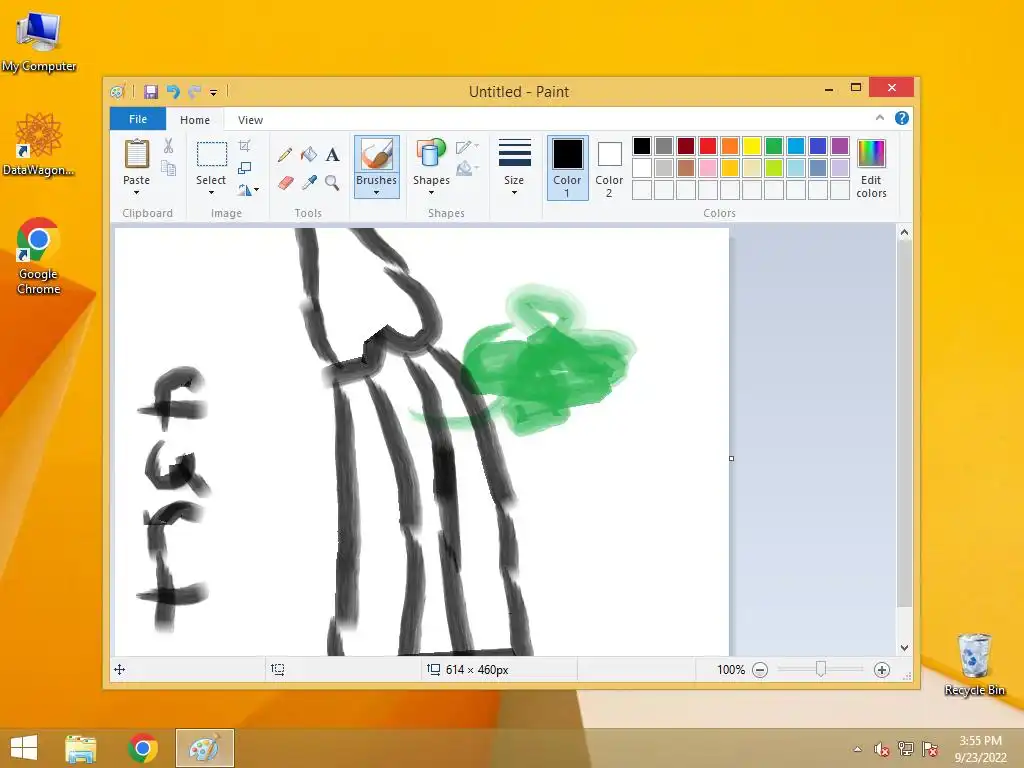
Task: Expand the Paste dropdown arrow
Action: tap(136, 193)
